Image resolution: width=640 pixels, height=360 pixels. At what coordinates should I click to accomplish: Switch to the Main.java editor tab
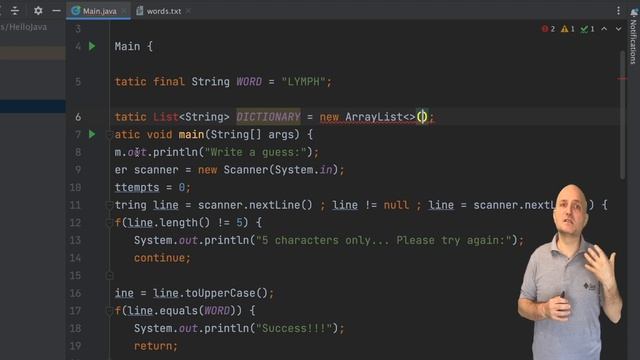99,11
